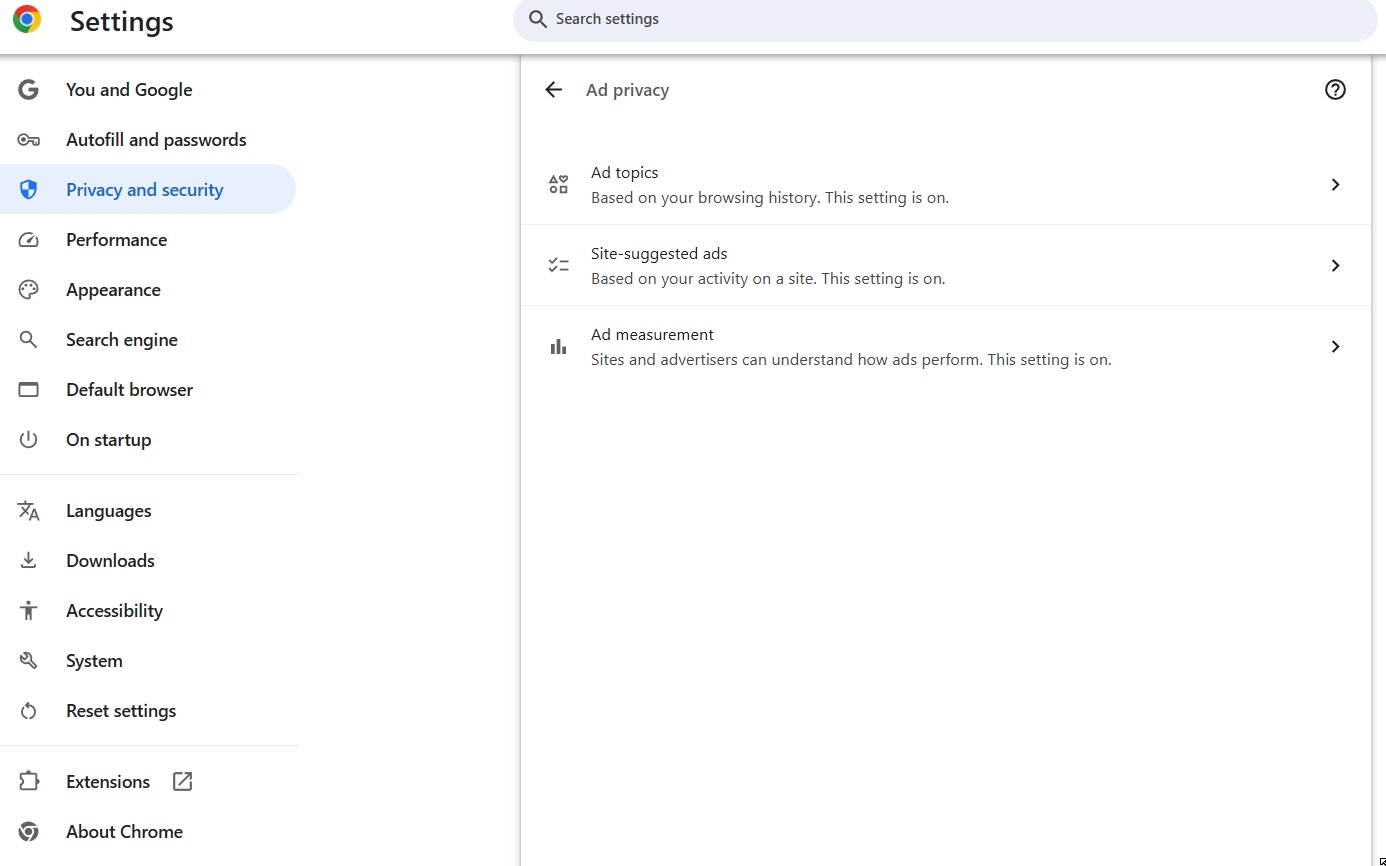Click the Search settings input field

[950, 20]
